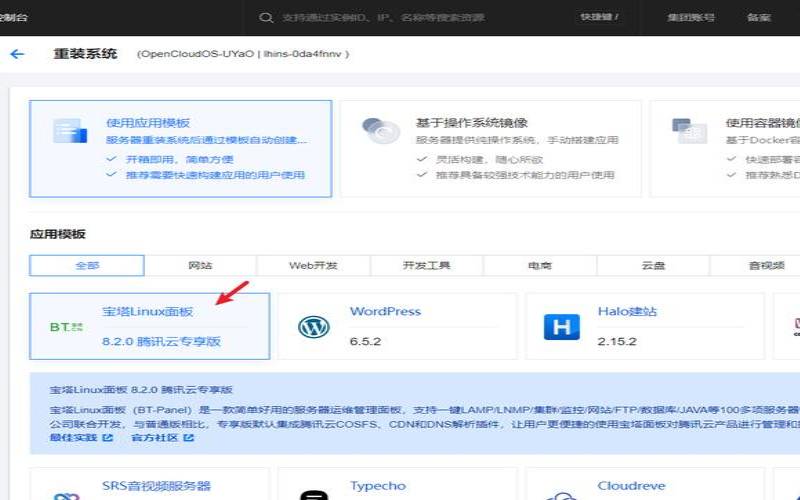This screenshot has height=500, width=800.
Task: Select the Web开发 category tab
Action: click(313, 265)
